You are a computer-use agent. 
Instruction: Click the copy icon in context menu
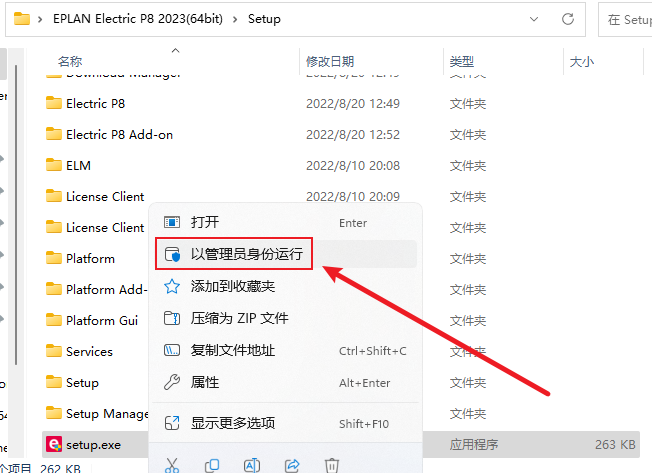(212, 466)
